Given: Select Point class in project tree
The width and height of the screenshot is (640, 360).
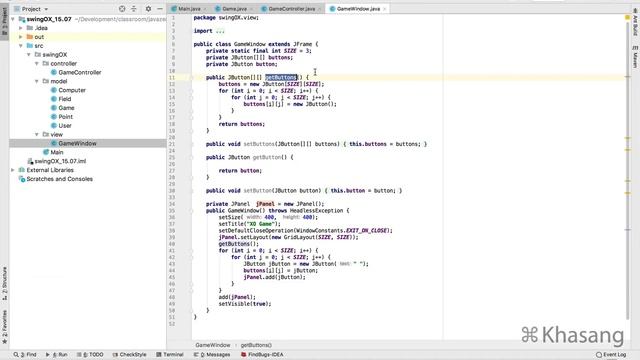Looking at the screenshot, I should [65, 117].
